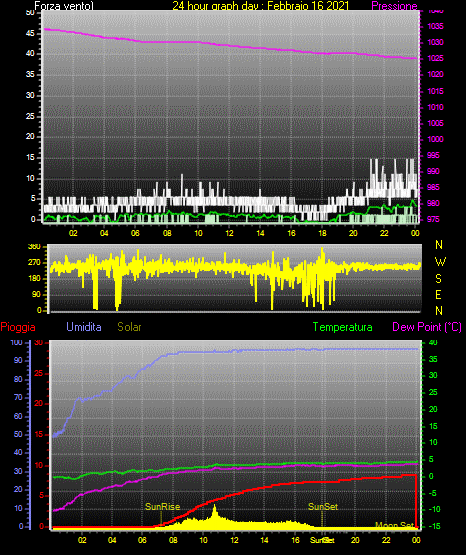Click the 100 humidity axis value
Screen dimensions: 466x555
tap(16, 342)
